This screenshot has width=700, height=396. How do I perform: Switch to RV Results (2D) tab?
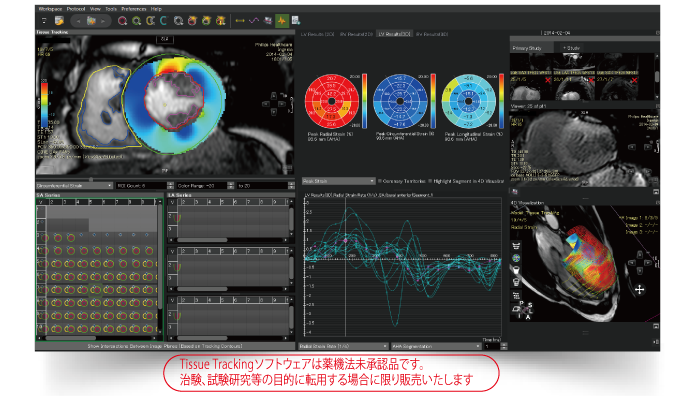[x=356, y=34]
